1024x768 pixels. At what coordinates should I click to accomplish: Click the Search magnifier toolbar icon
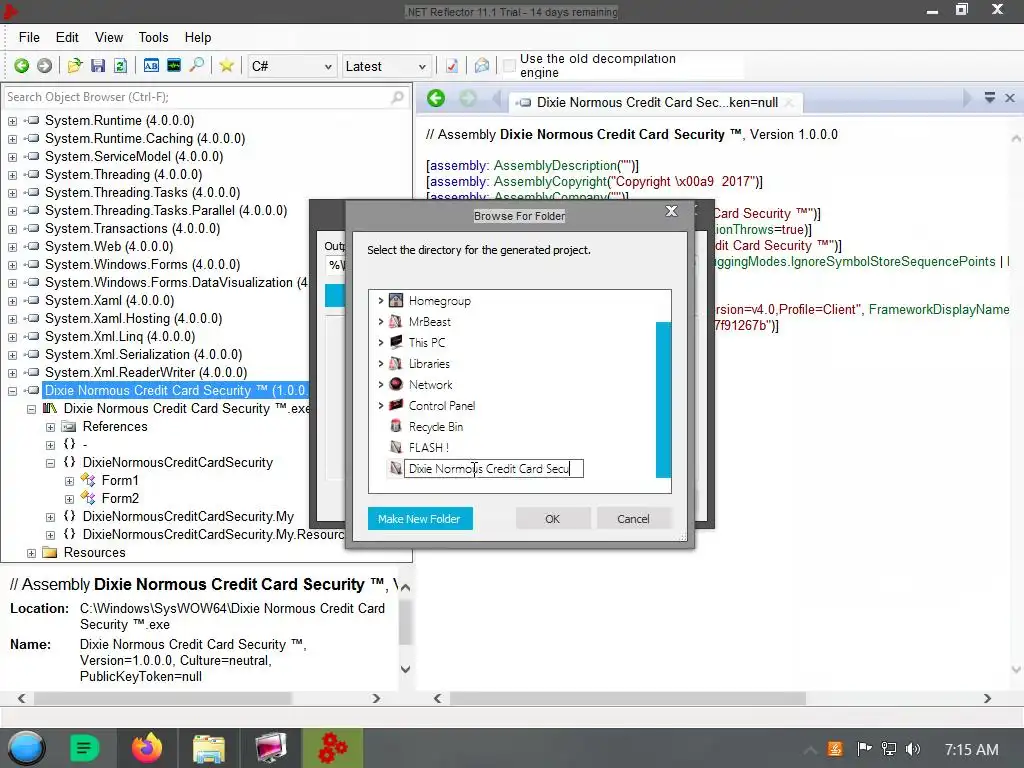tap(197, 66)
